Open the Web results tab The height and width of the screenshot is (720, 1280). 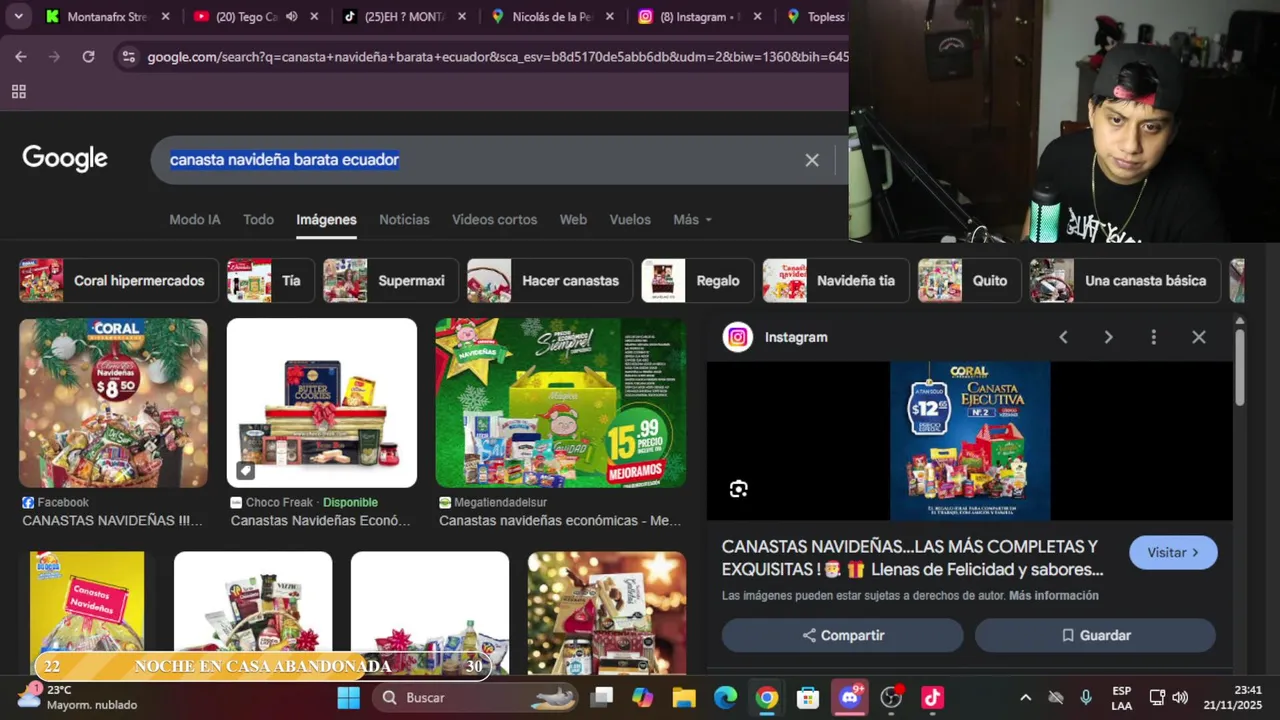point(573,219)
